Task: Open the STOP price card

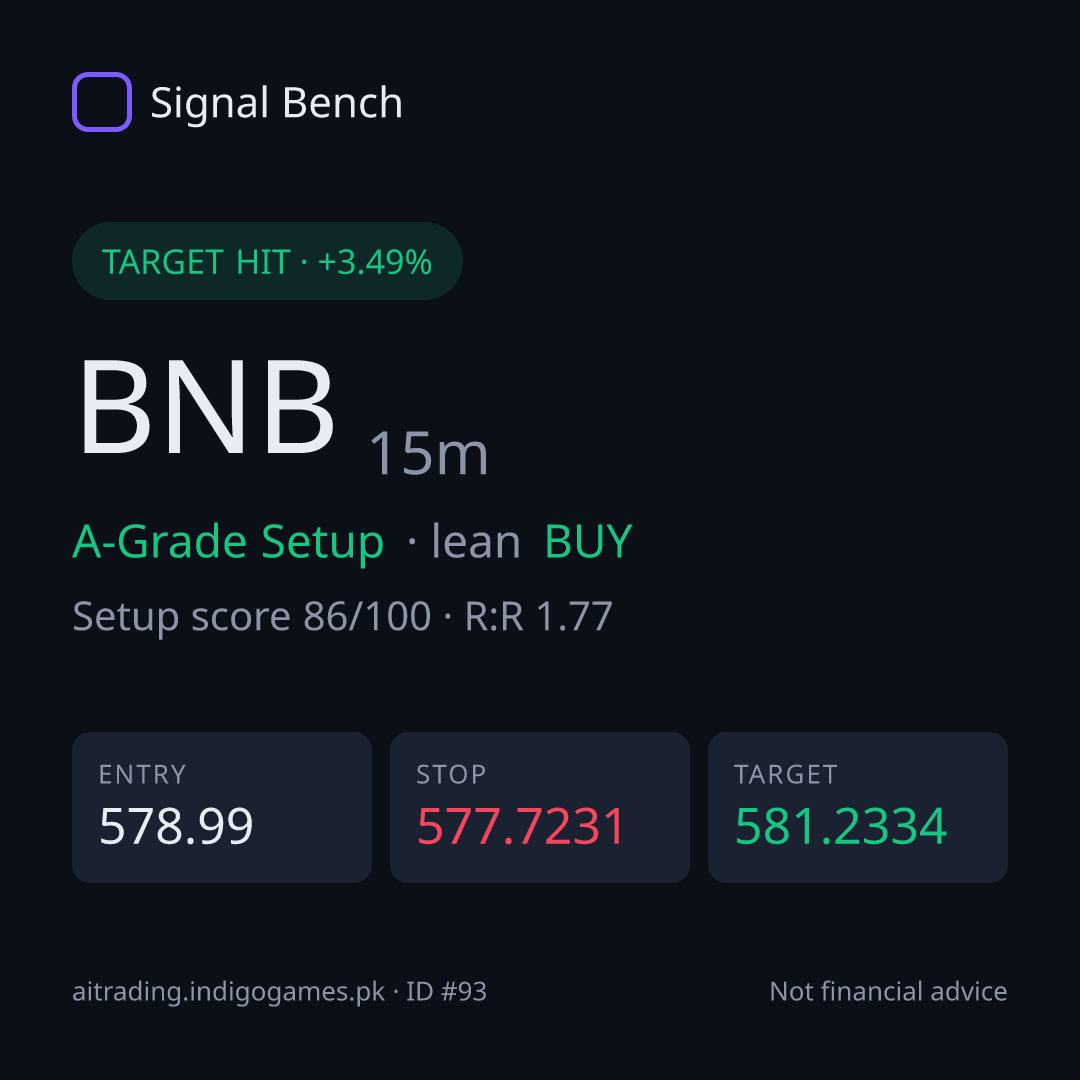Action: [540, 807]
